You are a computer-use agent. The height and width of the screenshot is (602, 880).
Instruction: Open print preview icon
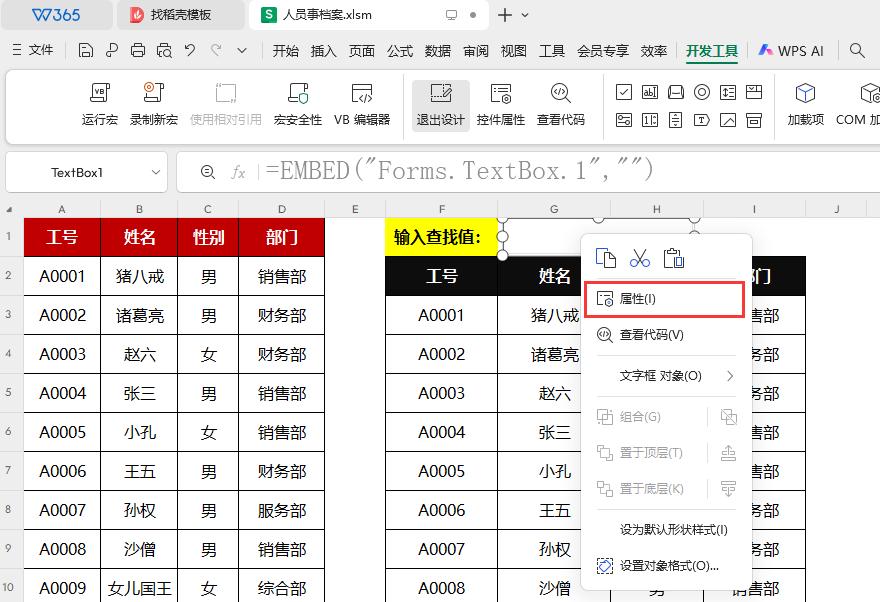click(x=164, y=50)
